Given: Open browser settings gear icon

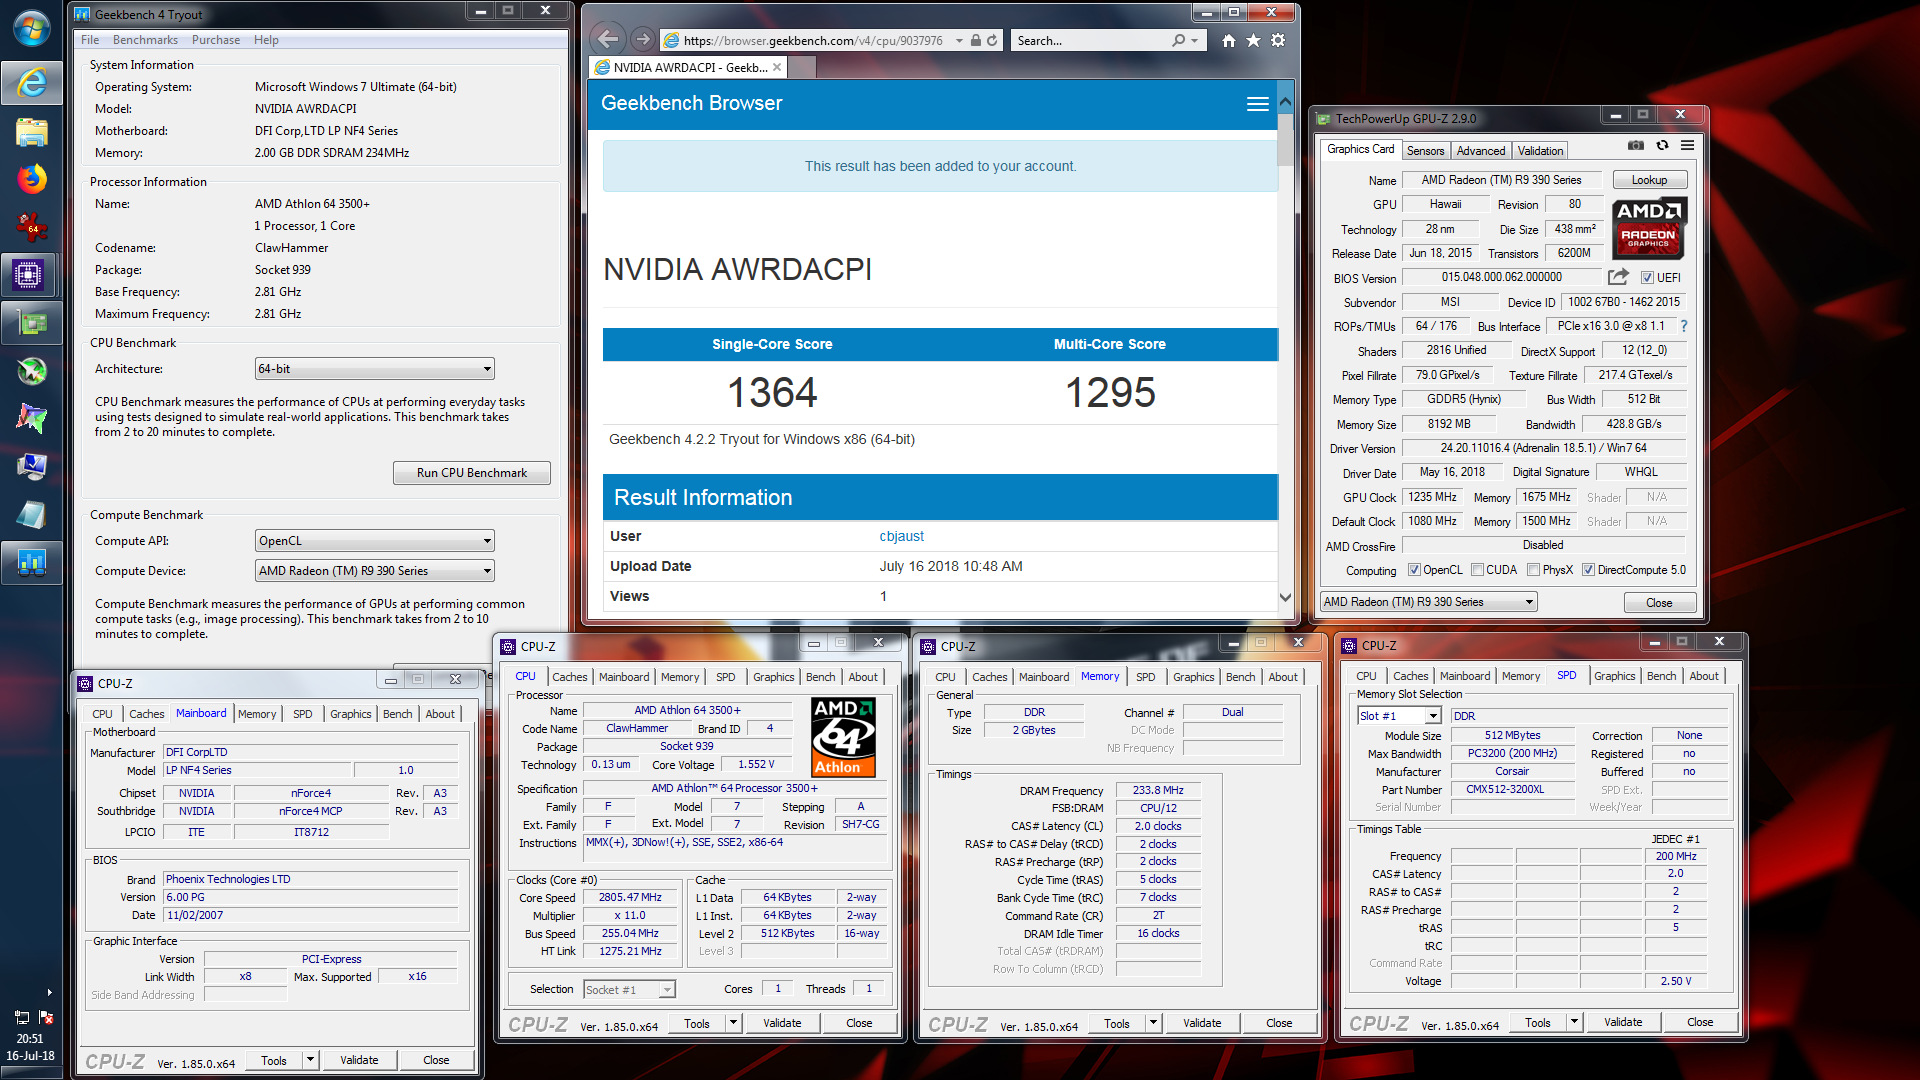Looking at the screenshot, I should [1278, 40].
